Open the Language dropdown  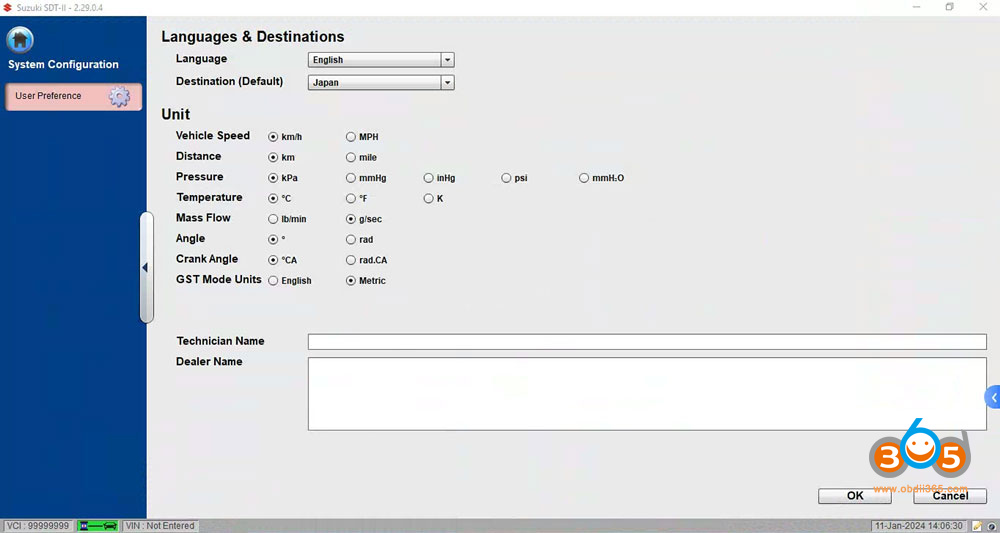(x=447, y=60)
